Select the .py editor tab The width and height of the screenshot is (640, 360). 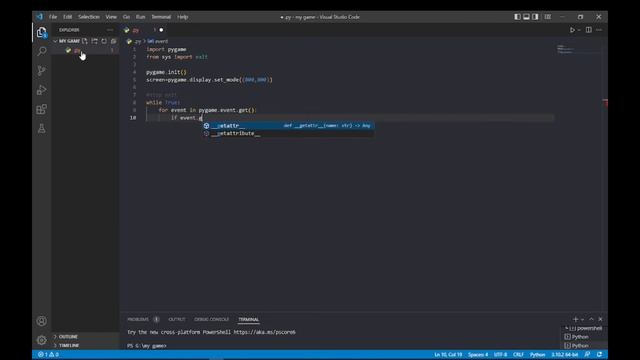[144, 30]
